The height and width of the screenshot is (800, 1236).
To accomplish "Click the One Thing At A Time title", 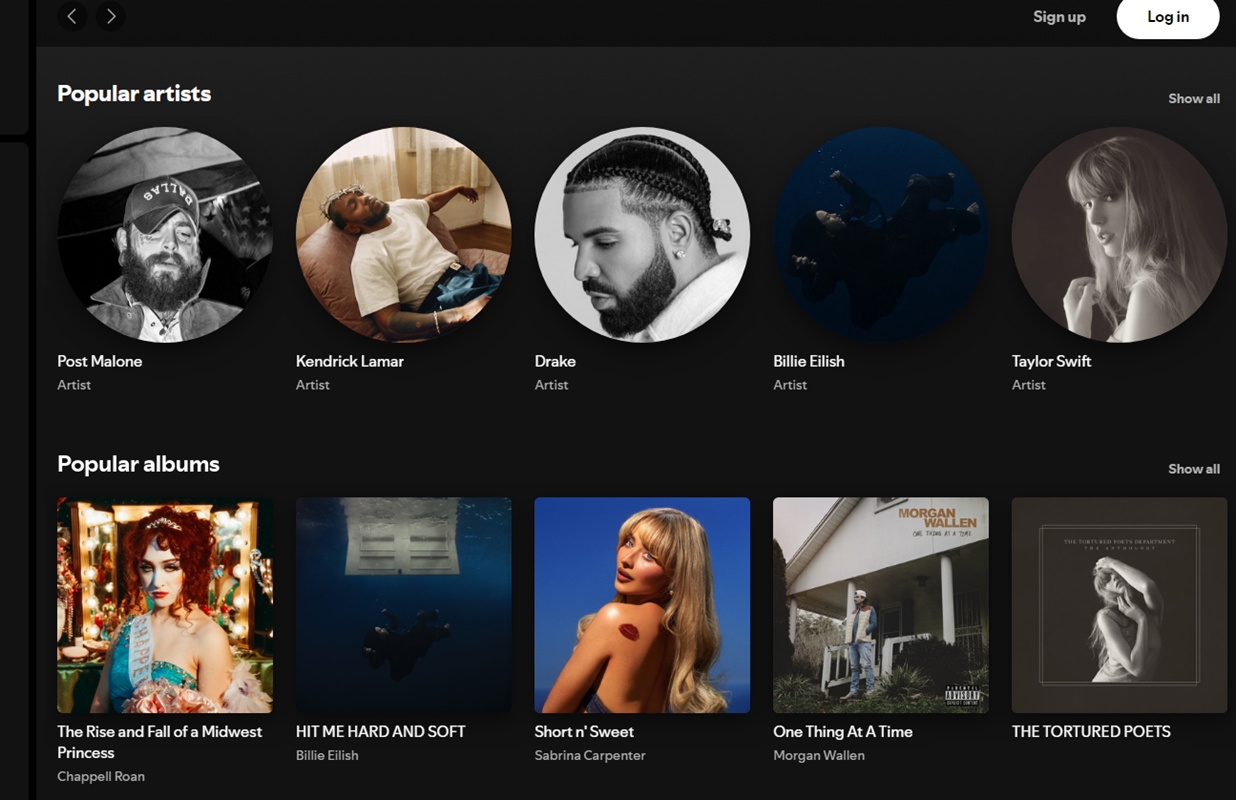I will [x=843, y=732].
